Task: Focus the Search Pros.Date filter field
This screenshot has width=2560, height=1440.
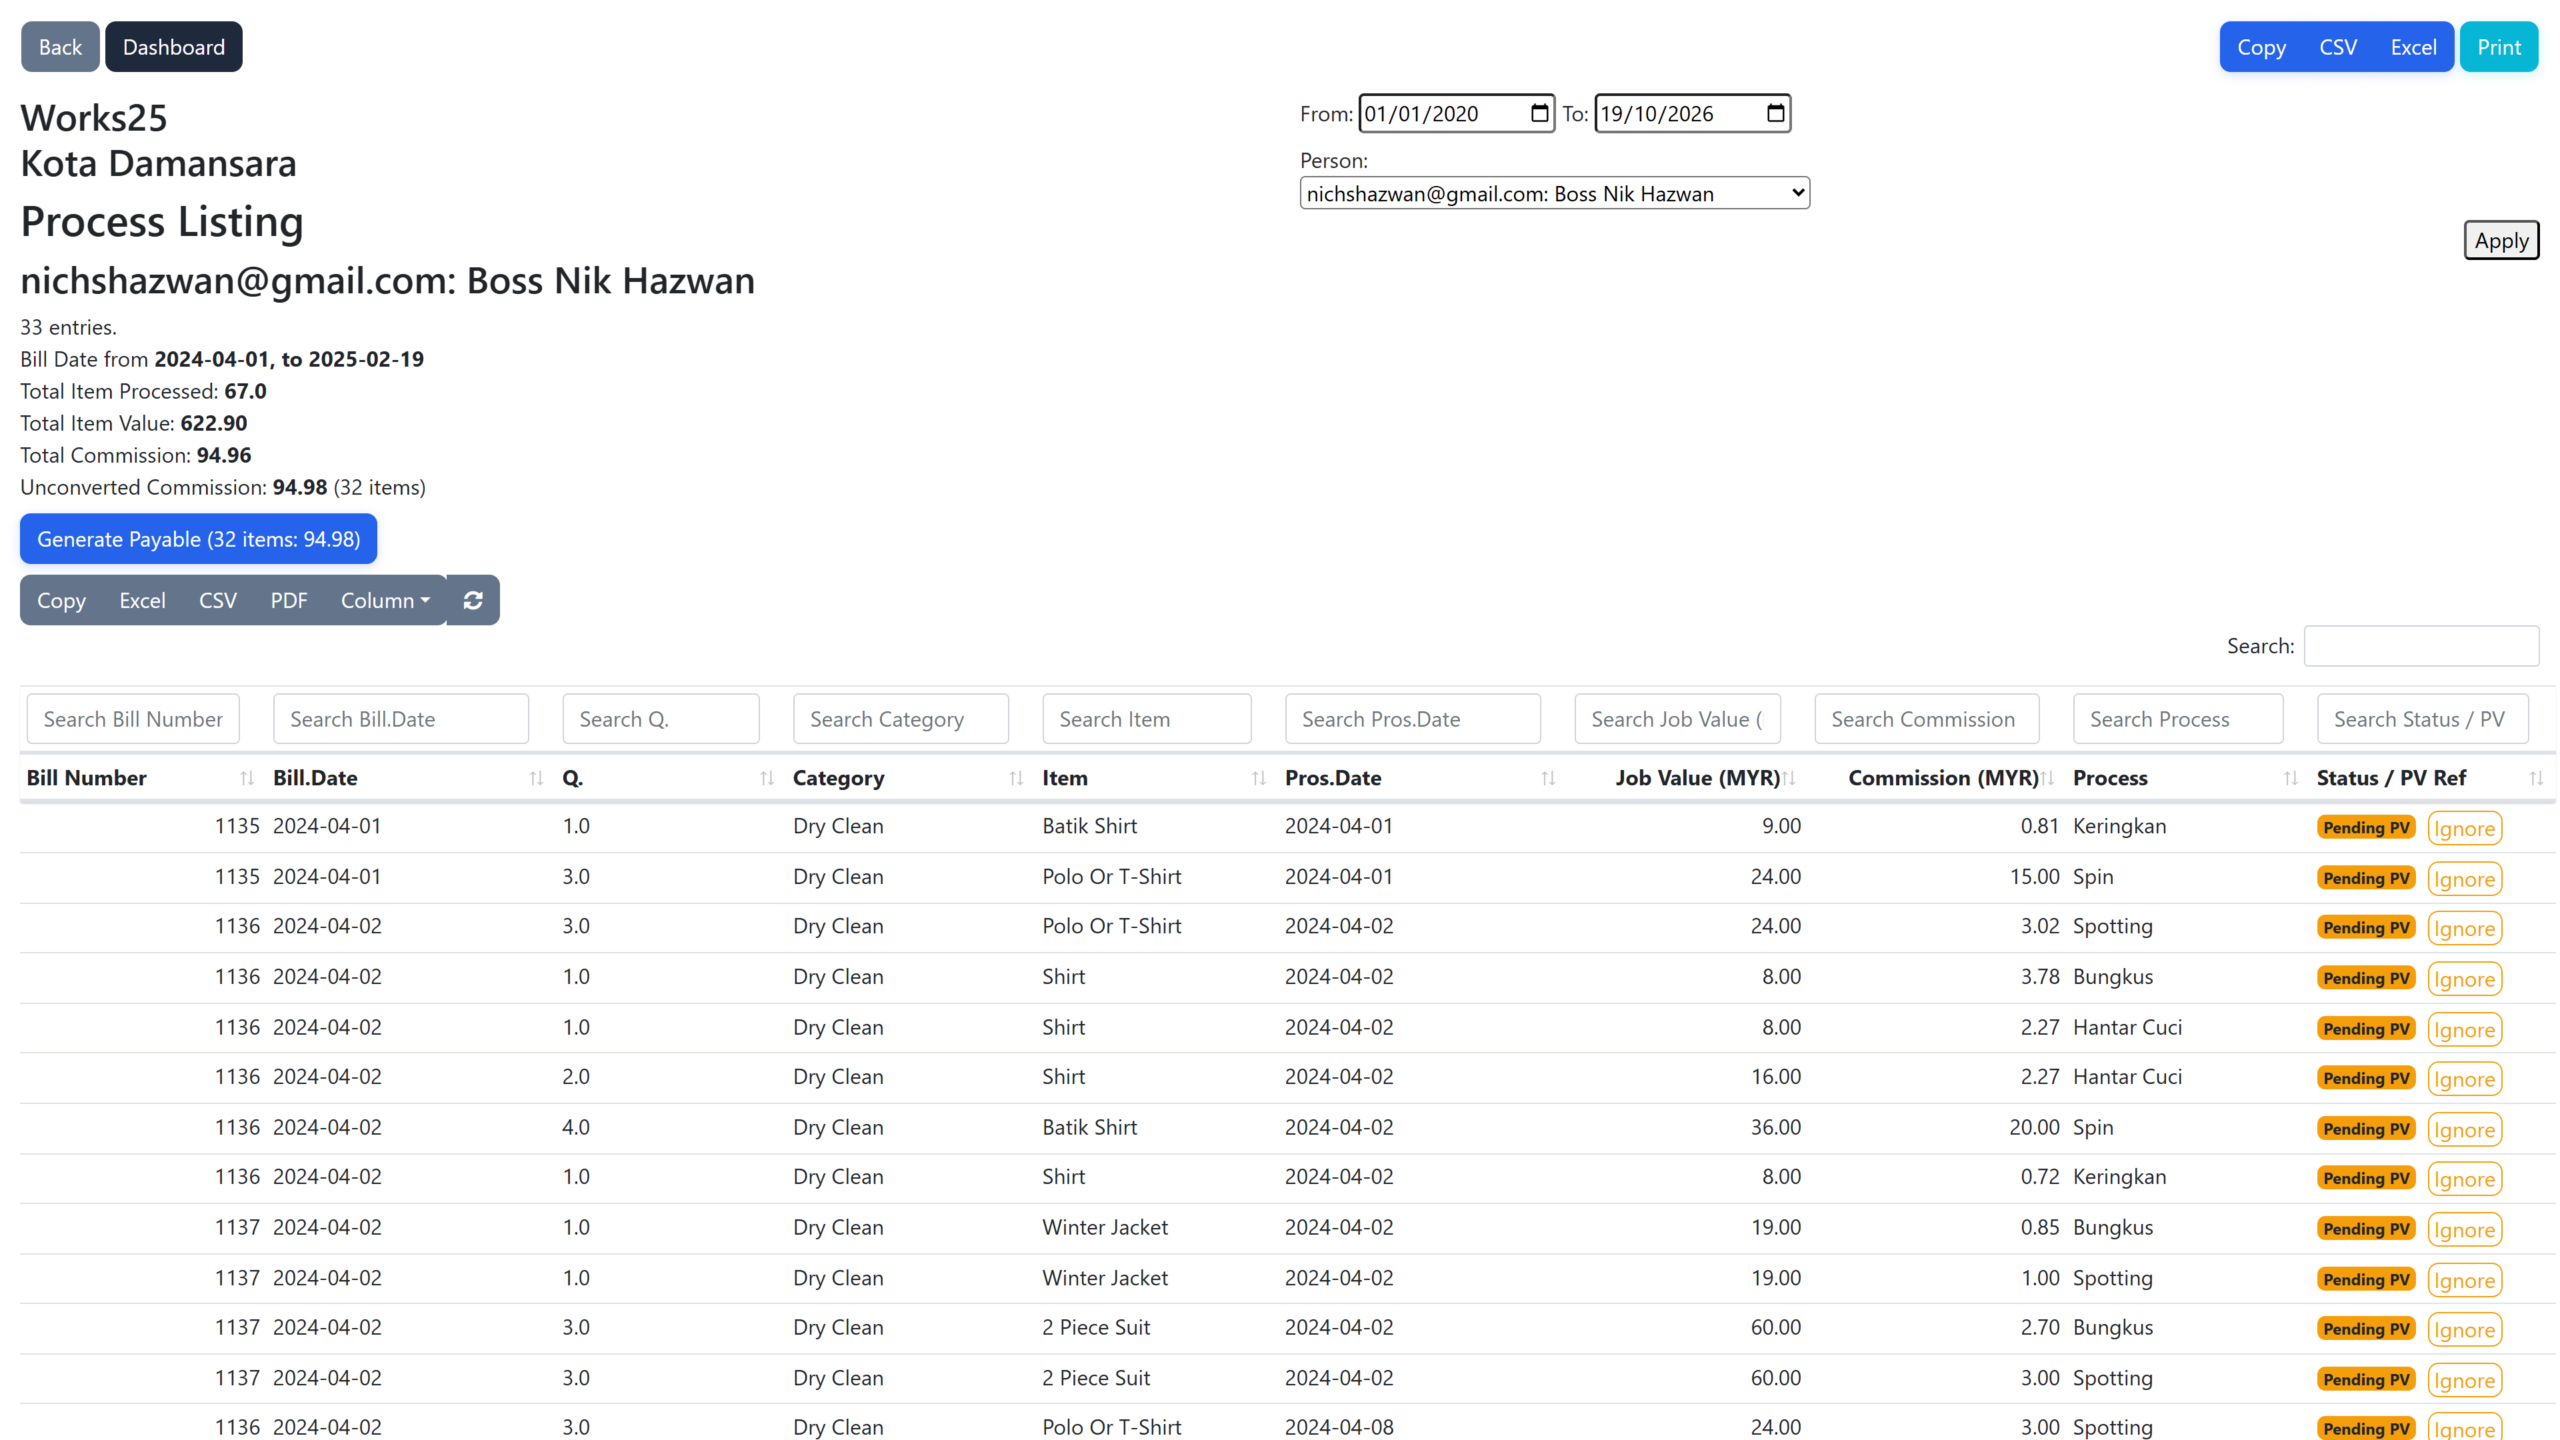Action: pos(1412,719)
